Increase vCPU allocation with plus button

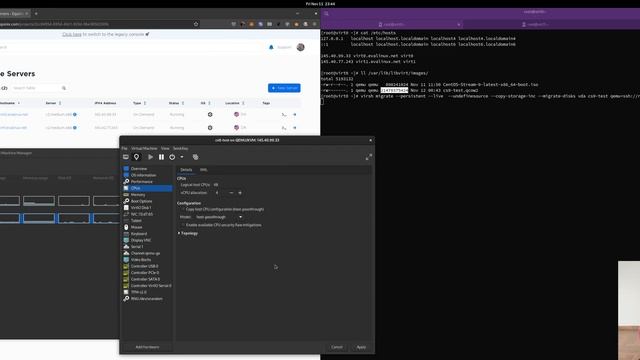point(240,193)
